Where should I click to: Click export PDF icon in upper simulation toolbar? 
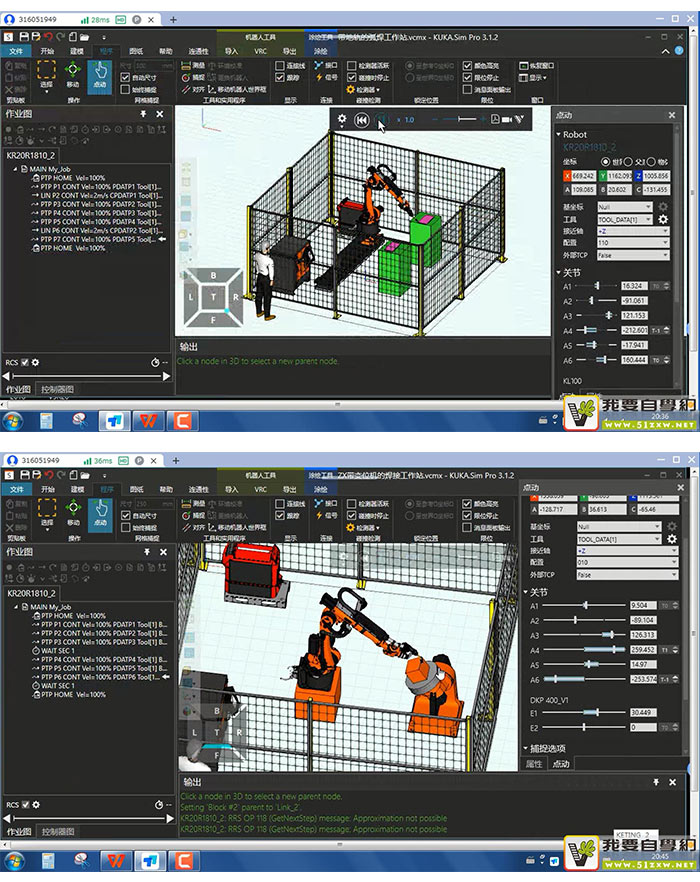point(495,119)
